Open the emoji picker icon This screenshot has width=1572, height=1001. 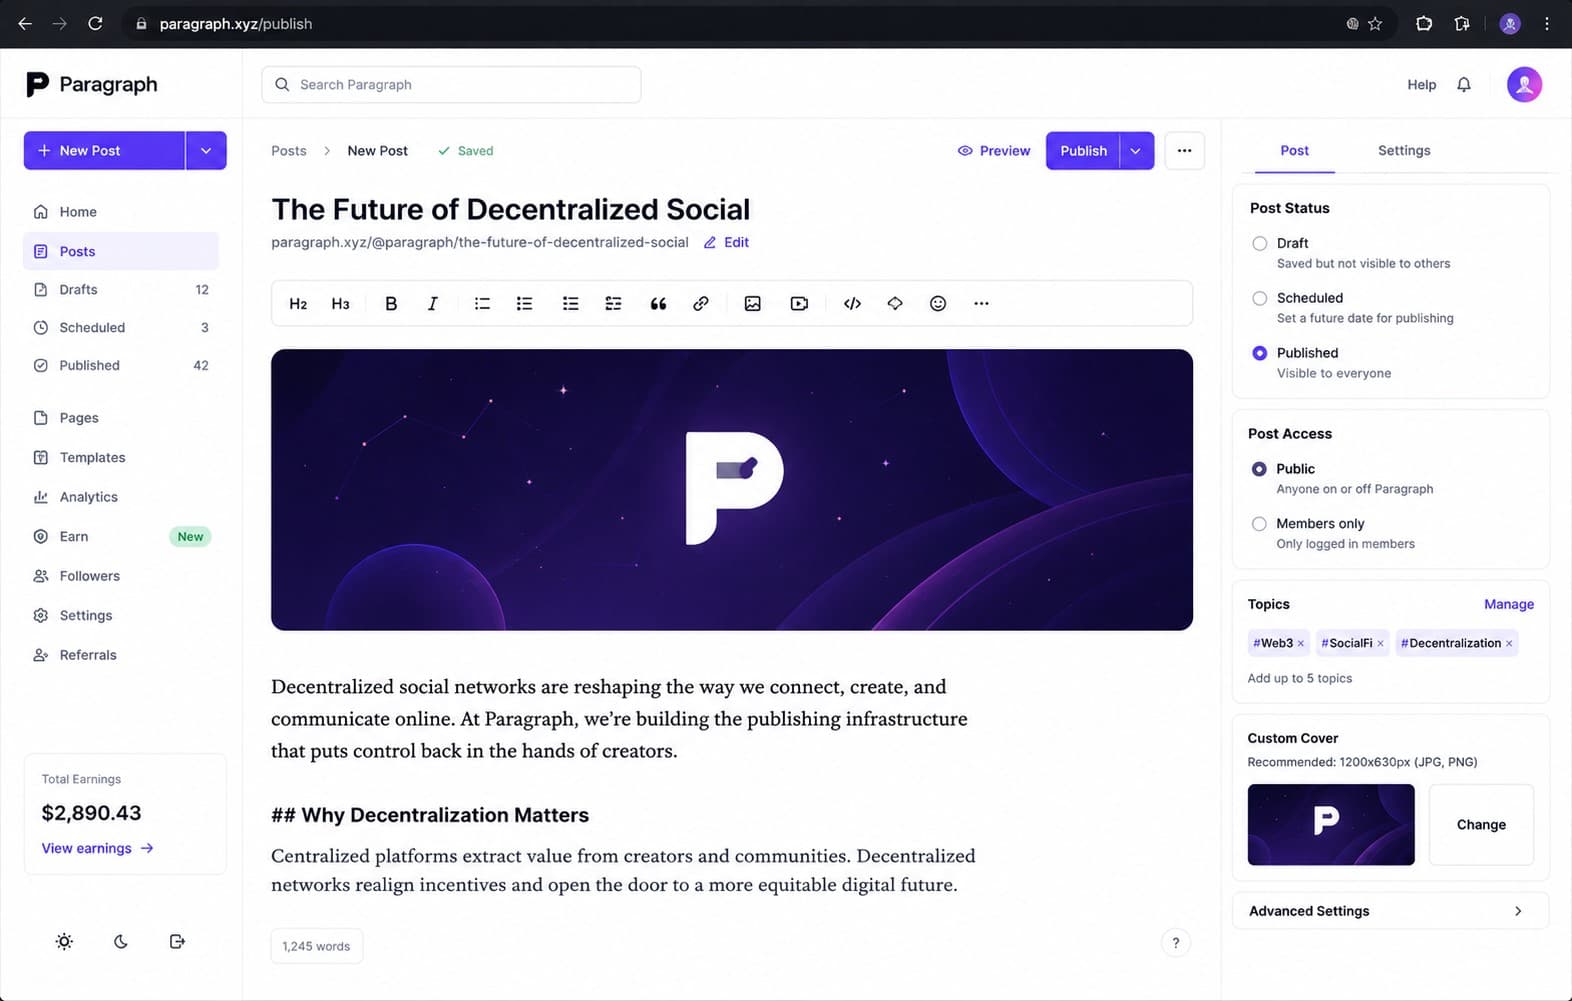[938, 304]
